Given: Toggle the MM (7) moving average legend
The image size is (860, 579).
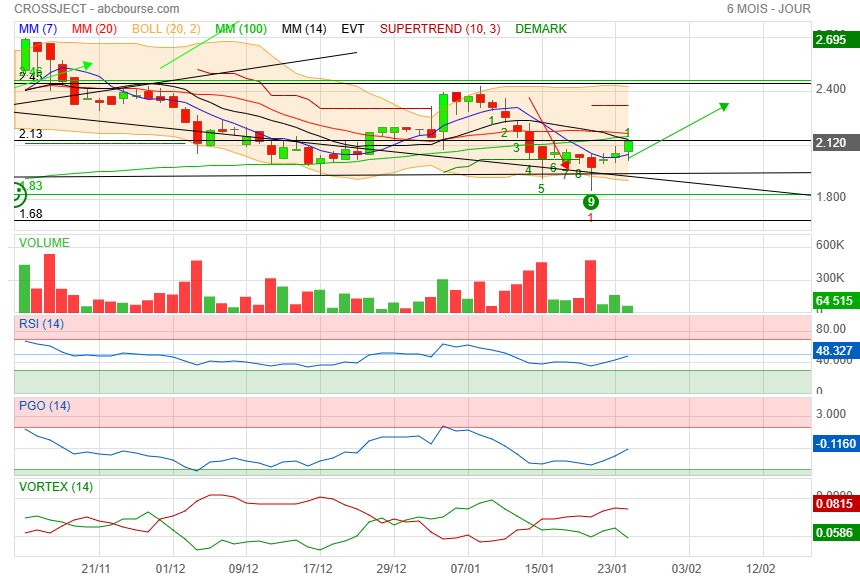Looking at the screenshot, I should (39, 29).
